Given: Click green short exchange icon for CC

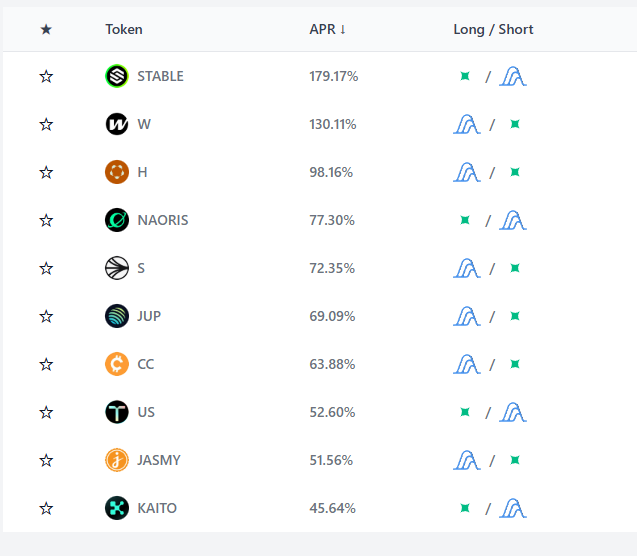Looking at the screenshot, I should (x=515, y=364).
